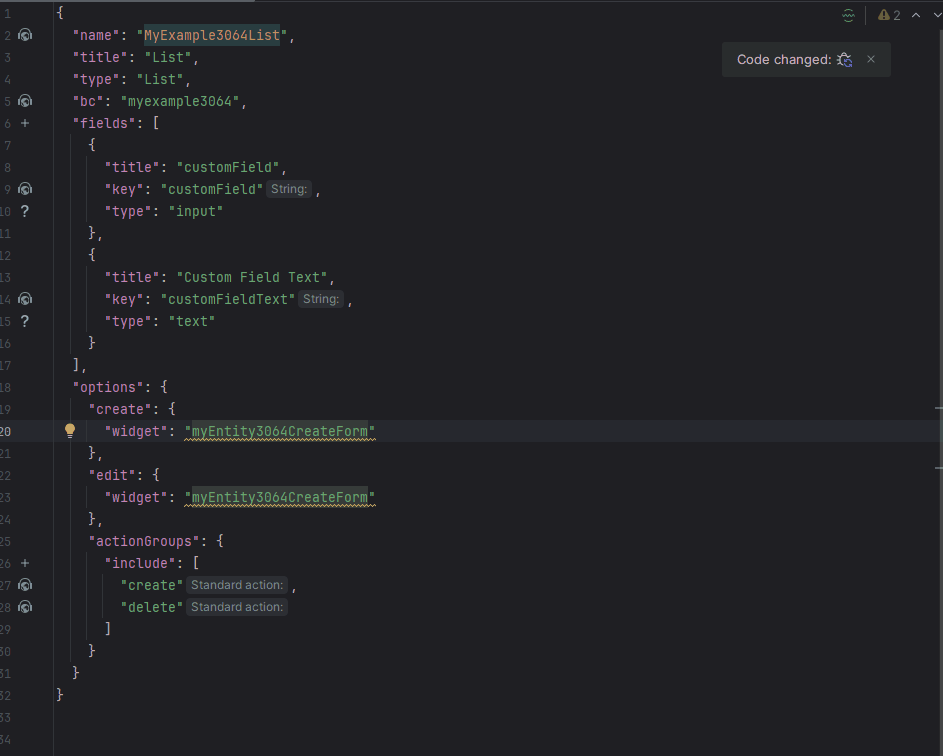Screen dimensions: 943x756
Task: Click the gutter navigation icon on the "name" line
Action: pos(25,36)
